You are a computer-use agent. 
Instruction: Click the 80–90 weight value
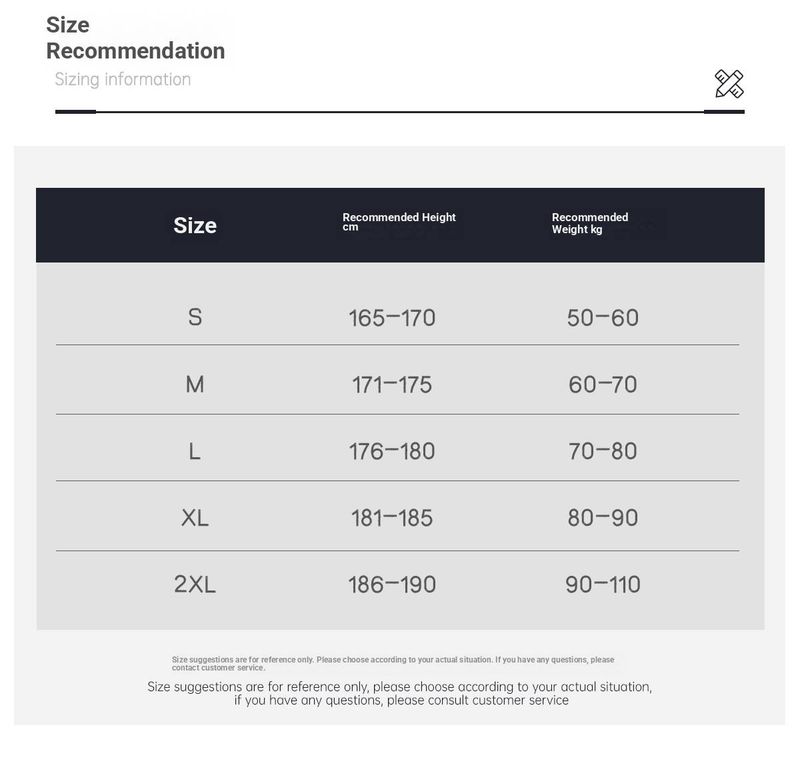(x=603, y=518)
